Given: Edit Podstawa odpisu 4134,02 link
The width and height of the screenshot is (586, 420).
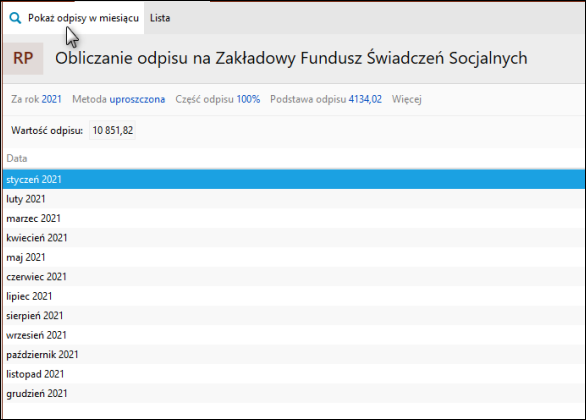Looking at the screenshot, I should [x=365, y=99].
